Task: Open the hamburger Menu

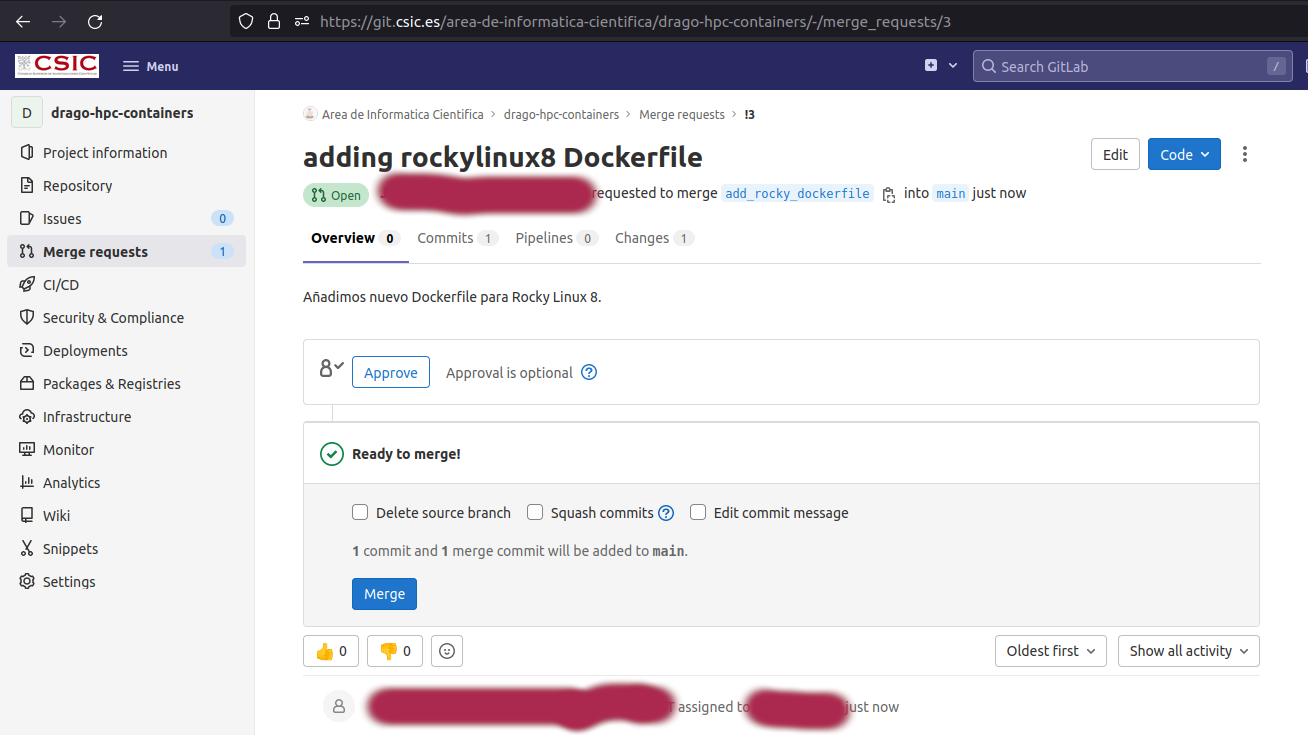Action: (150, 66)
